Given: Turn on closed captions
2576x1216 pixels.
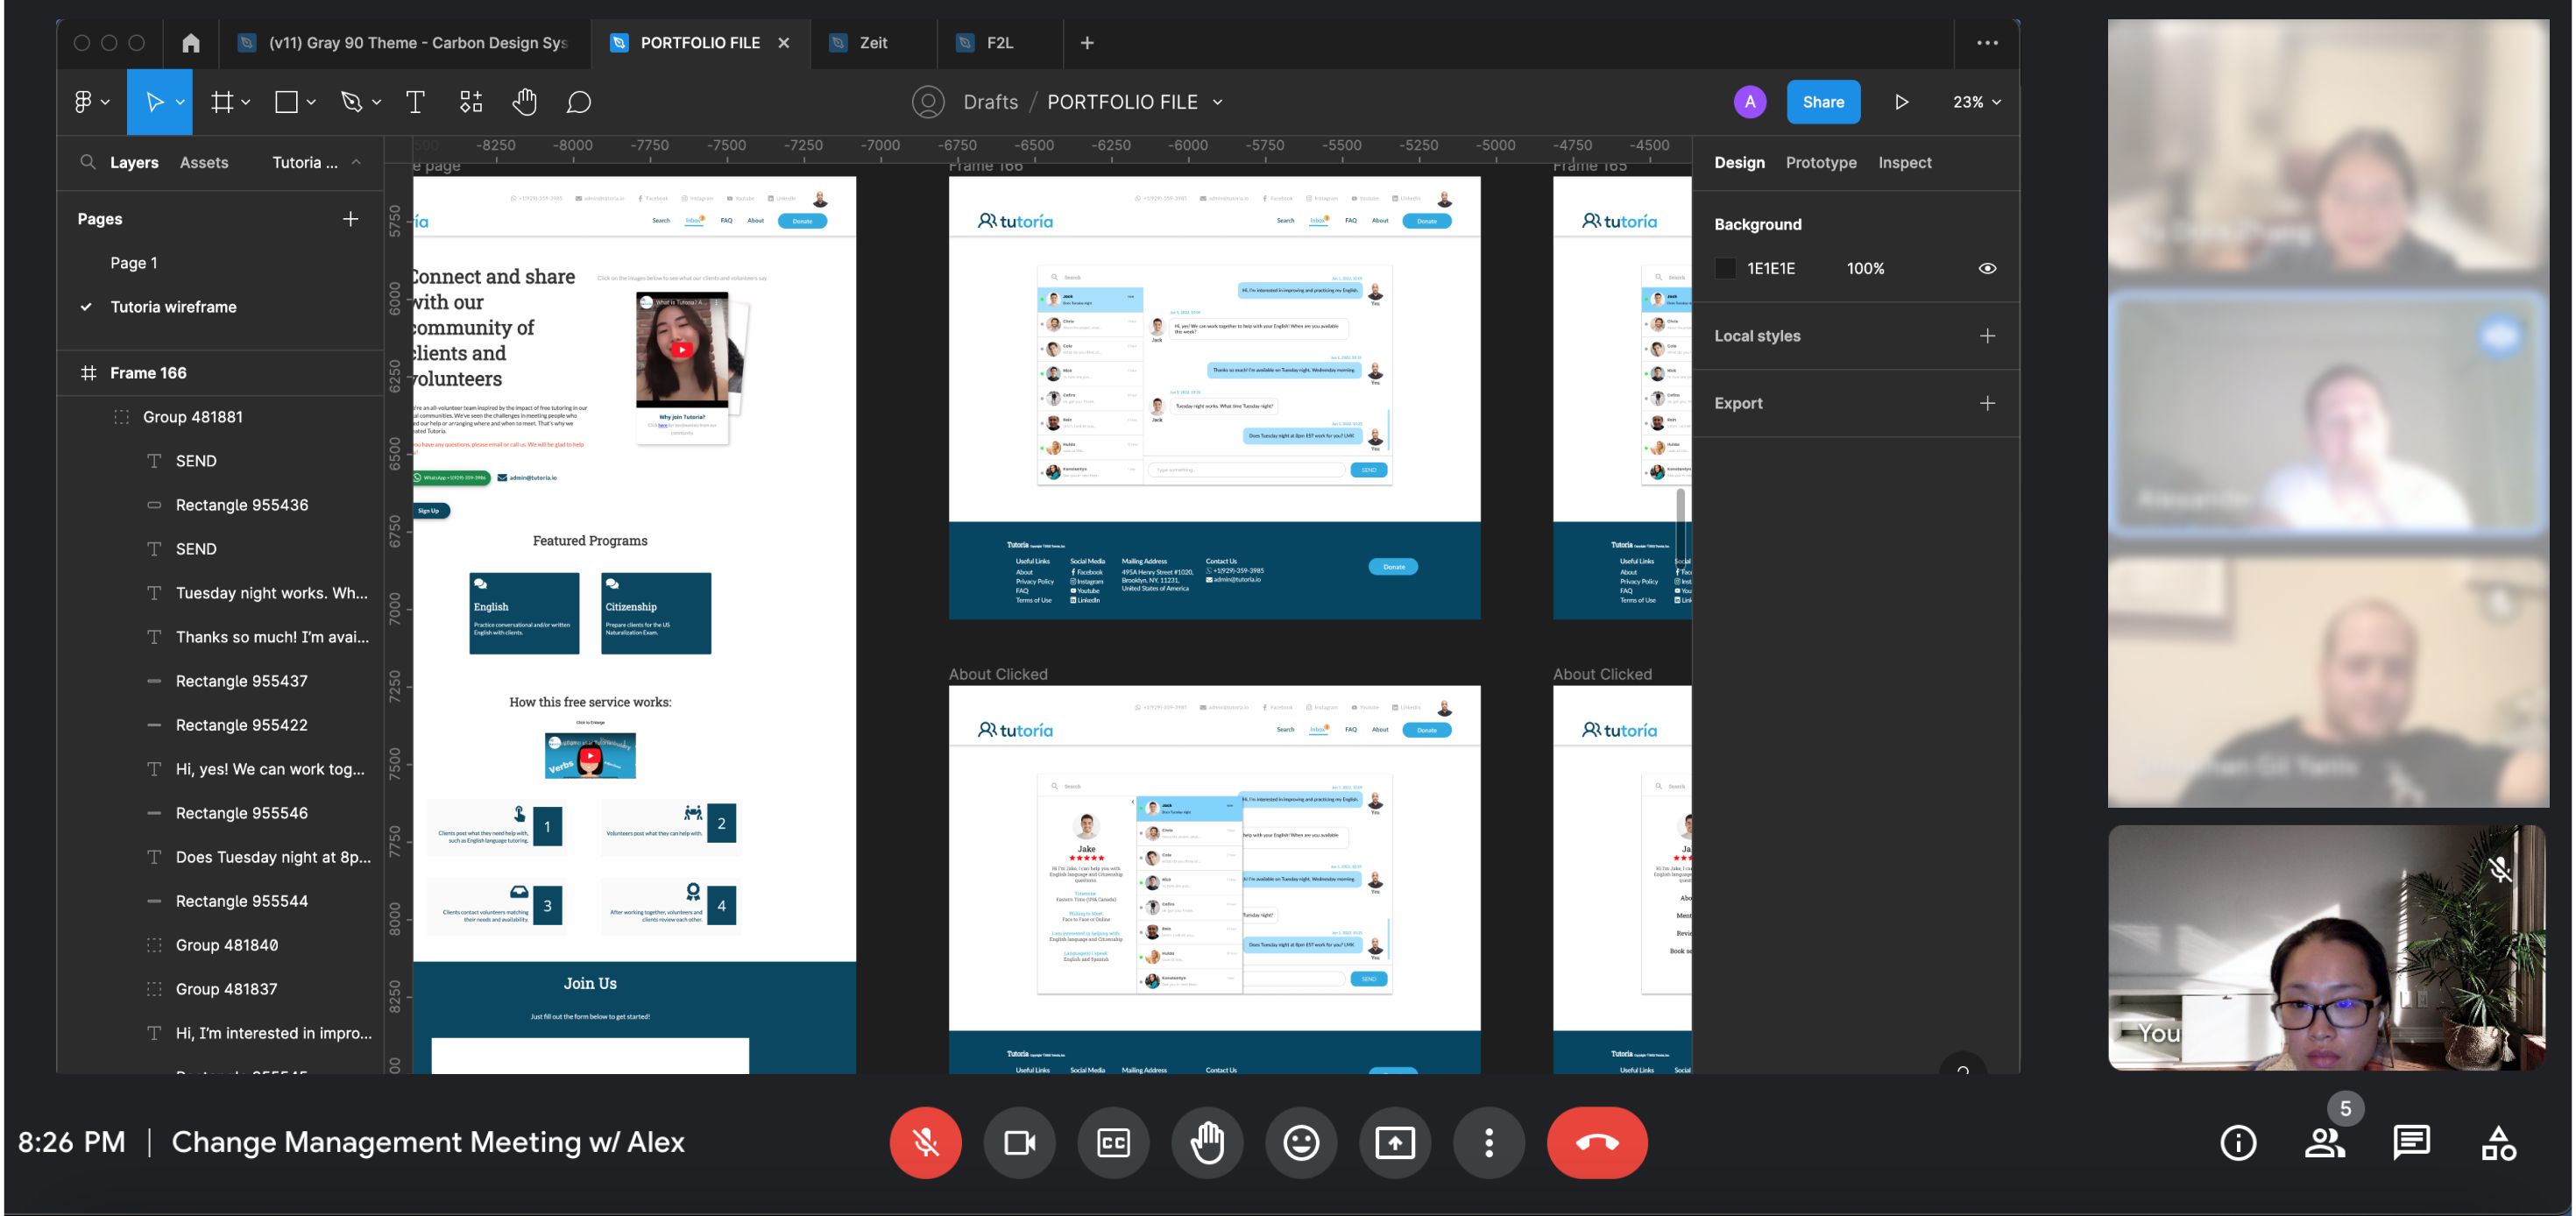Looking at the screenshot, I should pos(1113,1142).
